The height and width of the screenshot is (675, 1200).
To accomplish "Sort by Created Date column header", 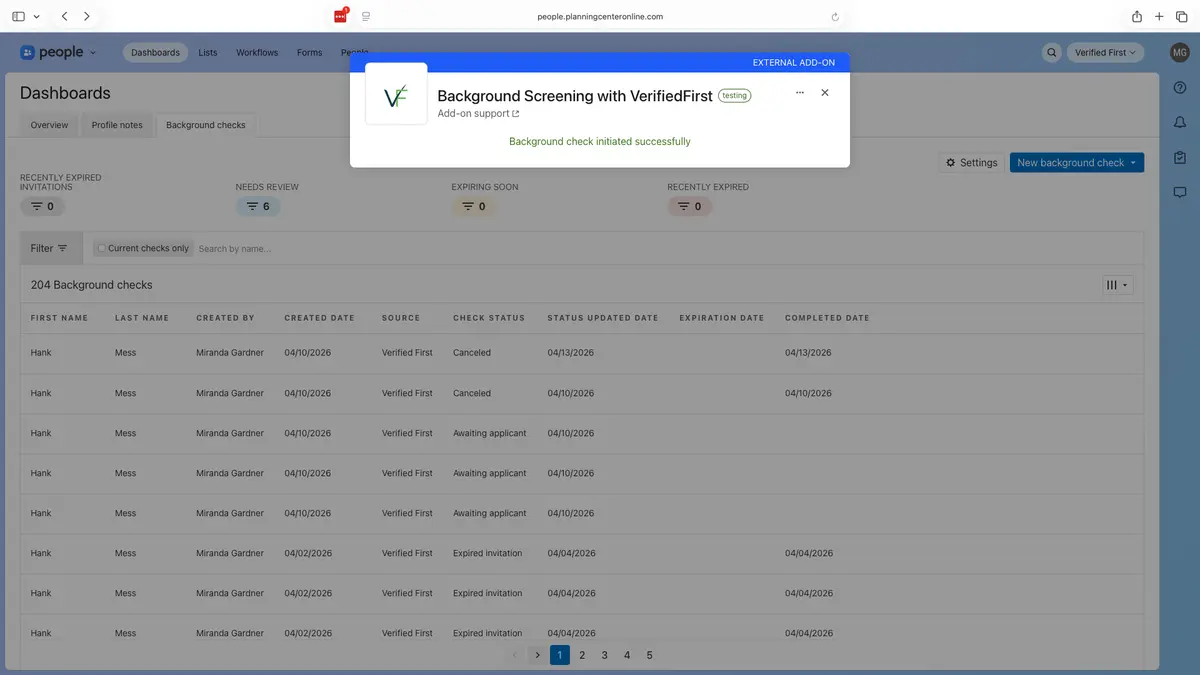I will tap(319, 318).
